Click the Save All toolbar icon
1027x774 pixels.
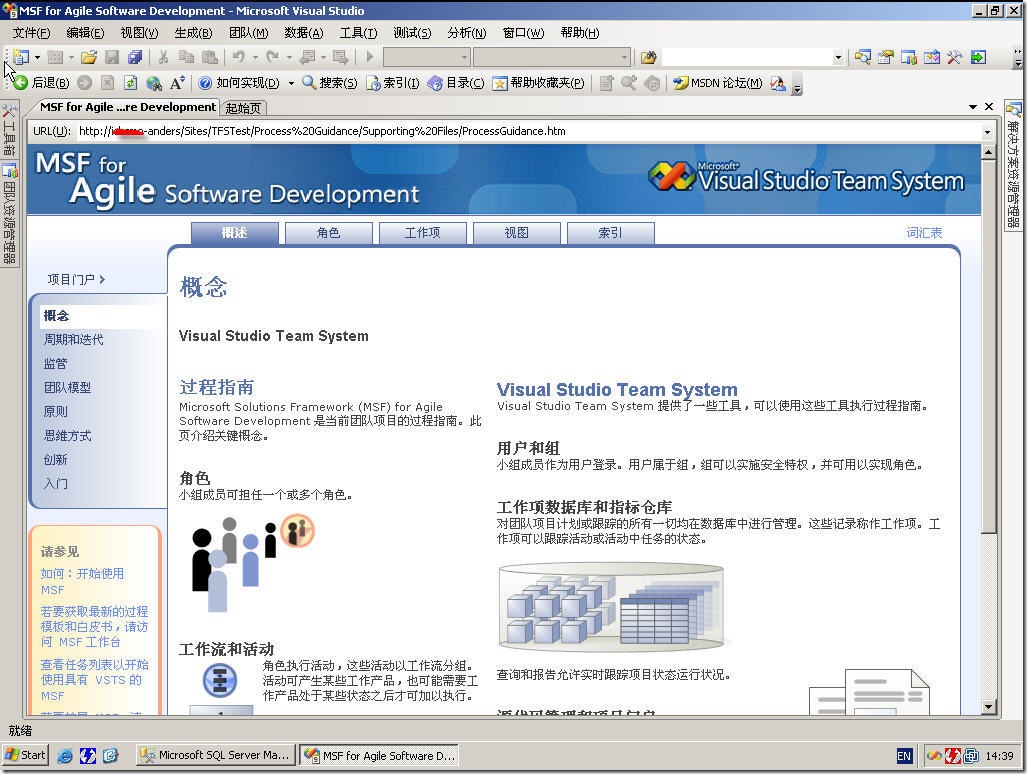135,58
